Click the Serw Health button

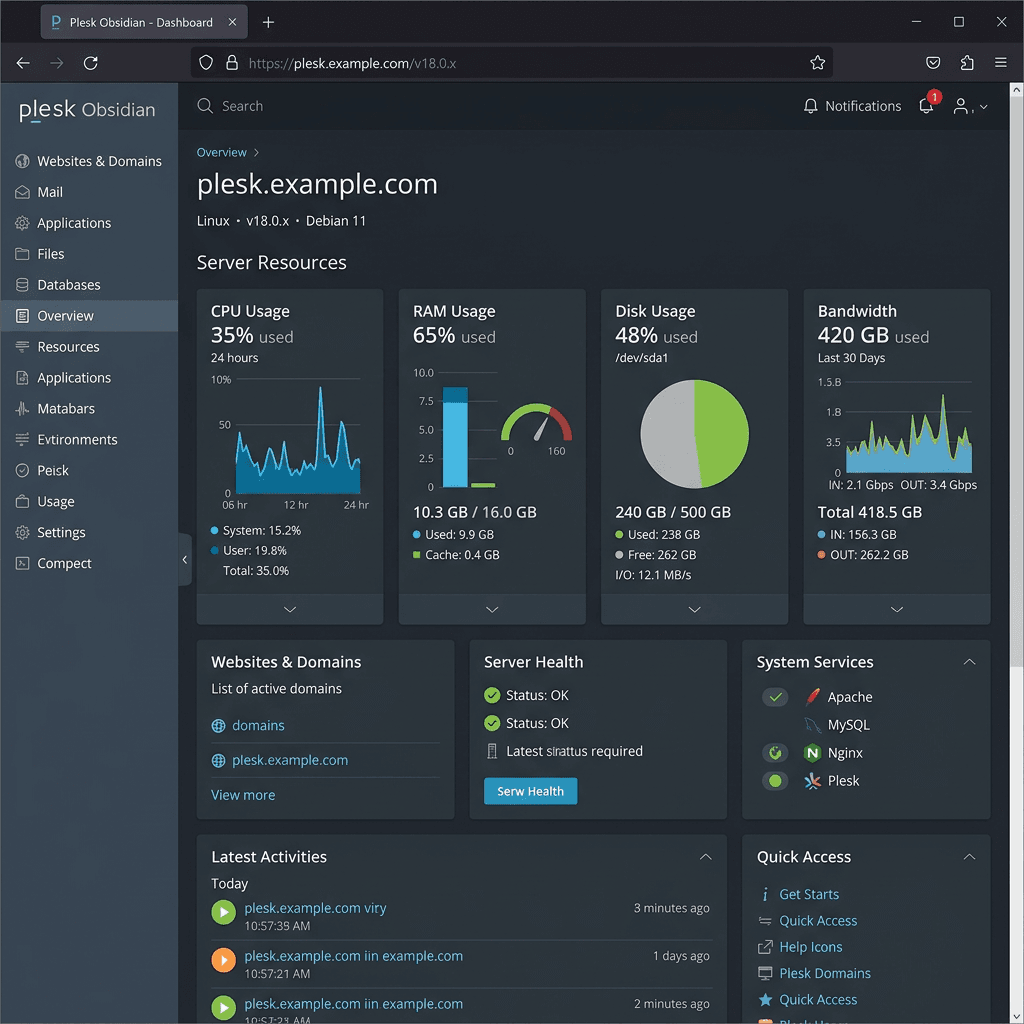(x=530, y=791)
